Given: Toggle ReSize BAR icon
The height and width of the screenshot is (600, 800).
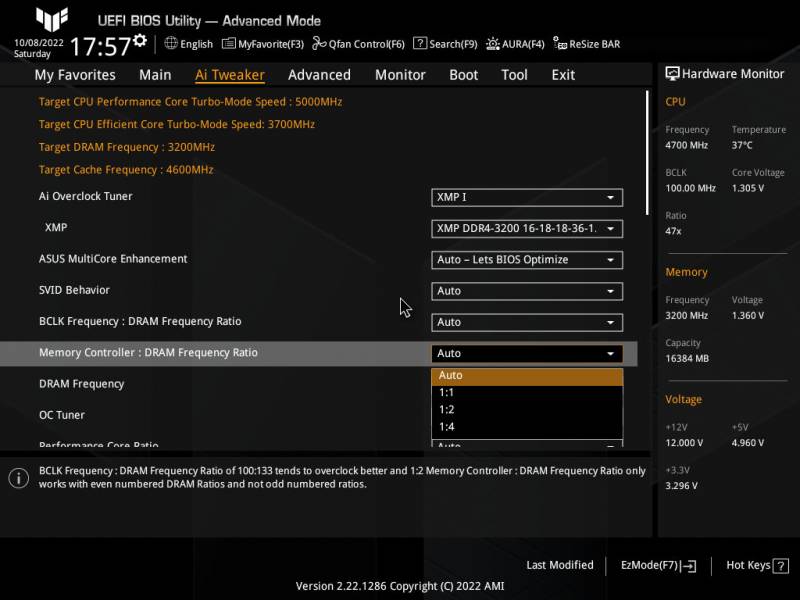Looking at the screenshot, I should click(560, 44).
